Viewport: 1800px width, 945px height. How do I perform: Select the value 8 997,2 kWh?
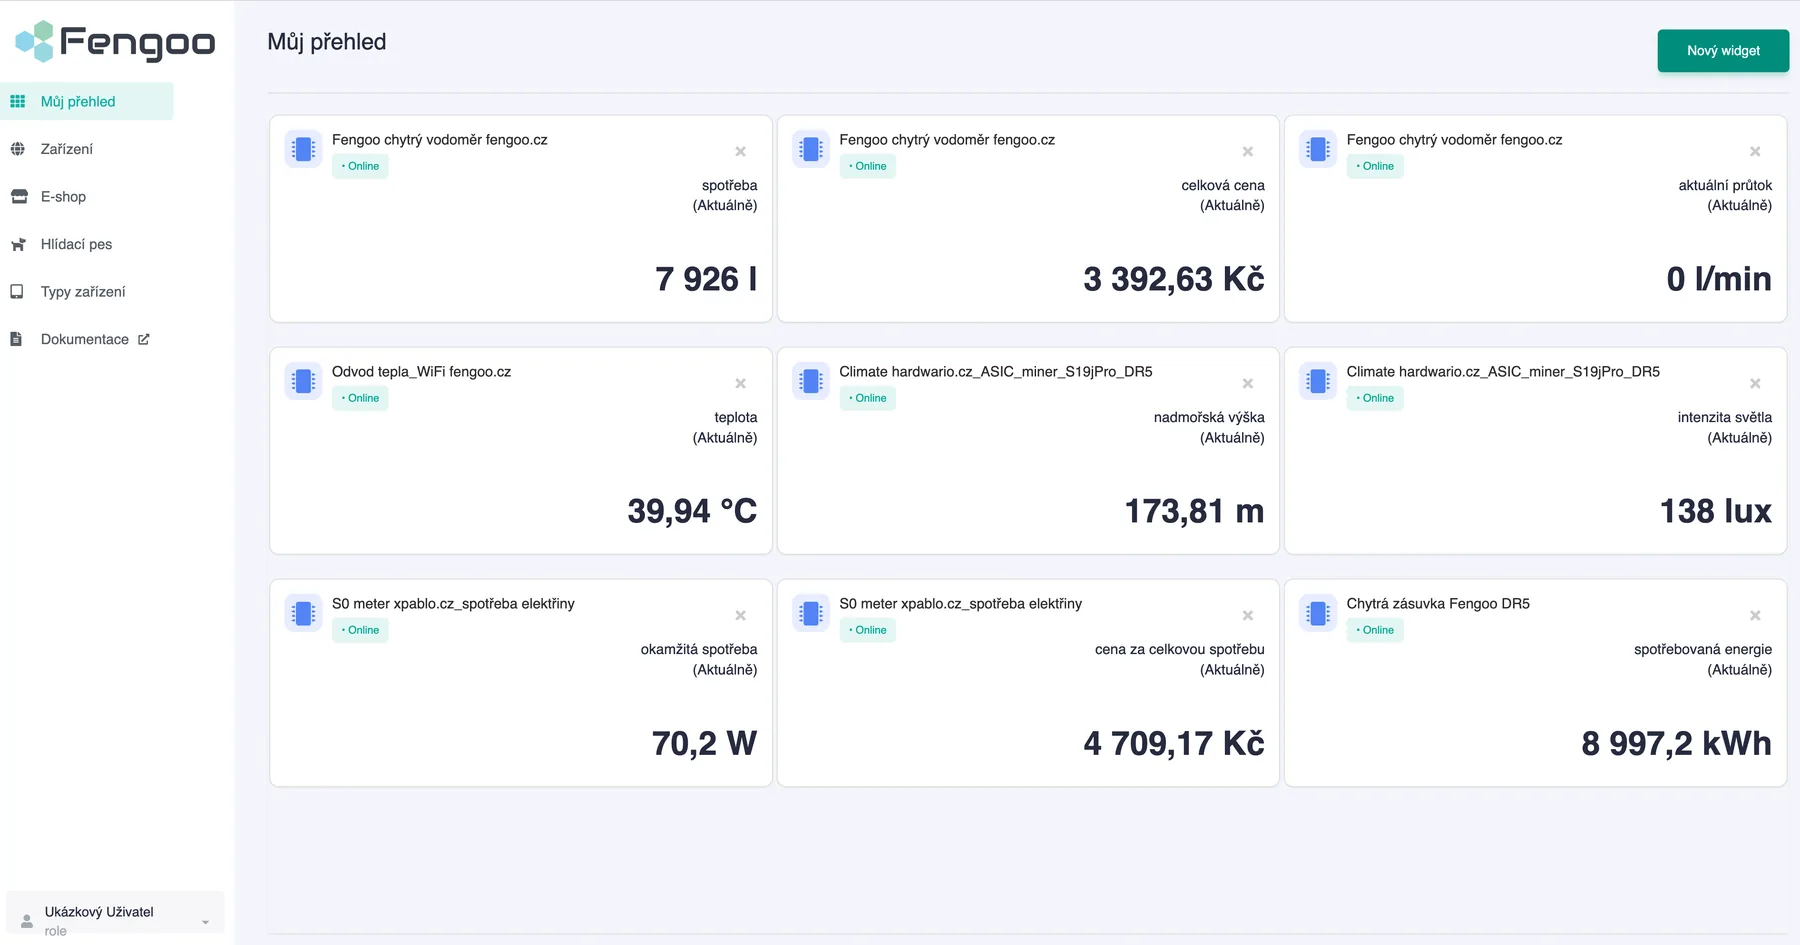tap(1676, 743)
